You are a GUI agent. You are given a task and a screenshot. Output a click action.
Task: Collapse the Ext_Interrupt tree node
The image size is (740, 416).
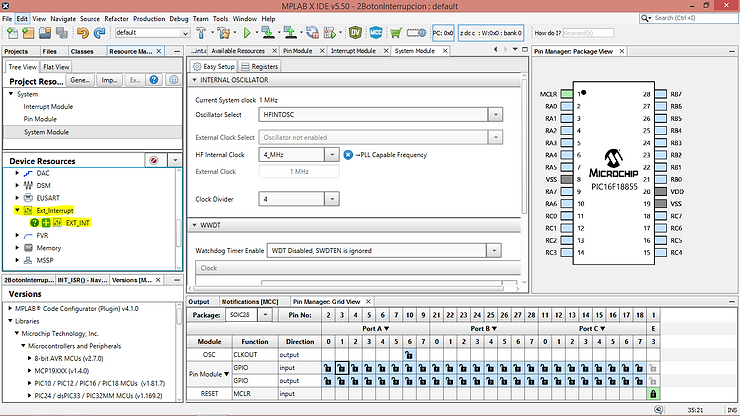click(x=17, y=210)
